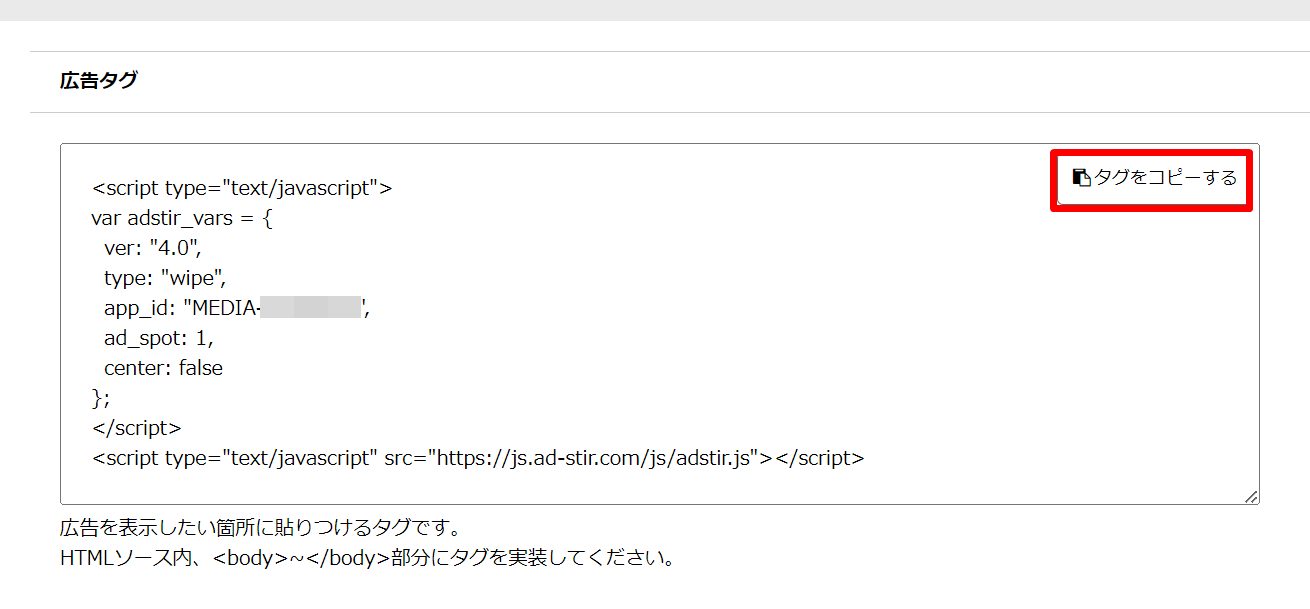Click the word false in the code

pyautogui.click(x=201, y=368)
